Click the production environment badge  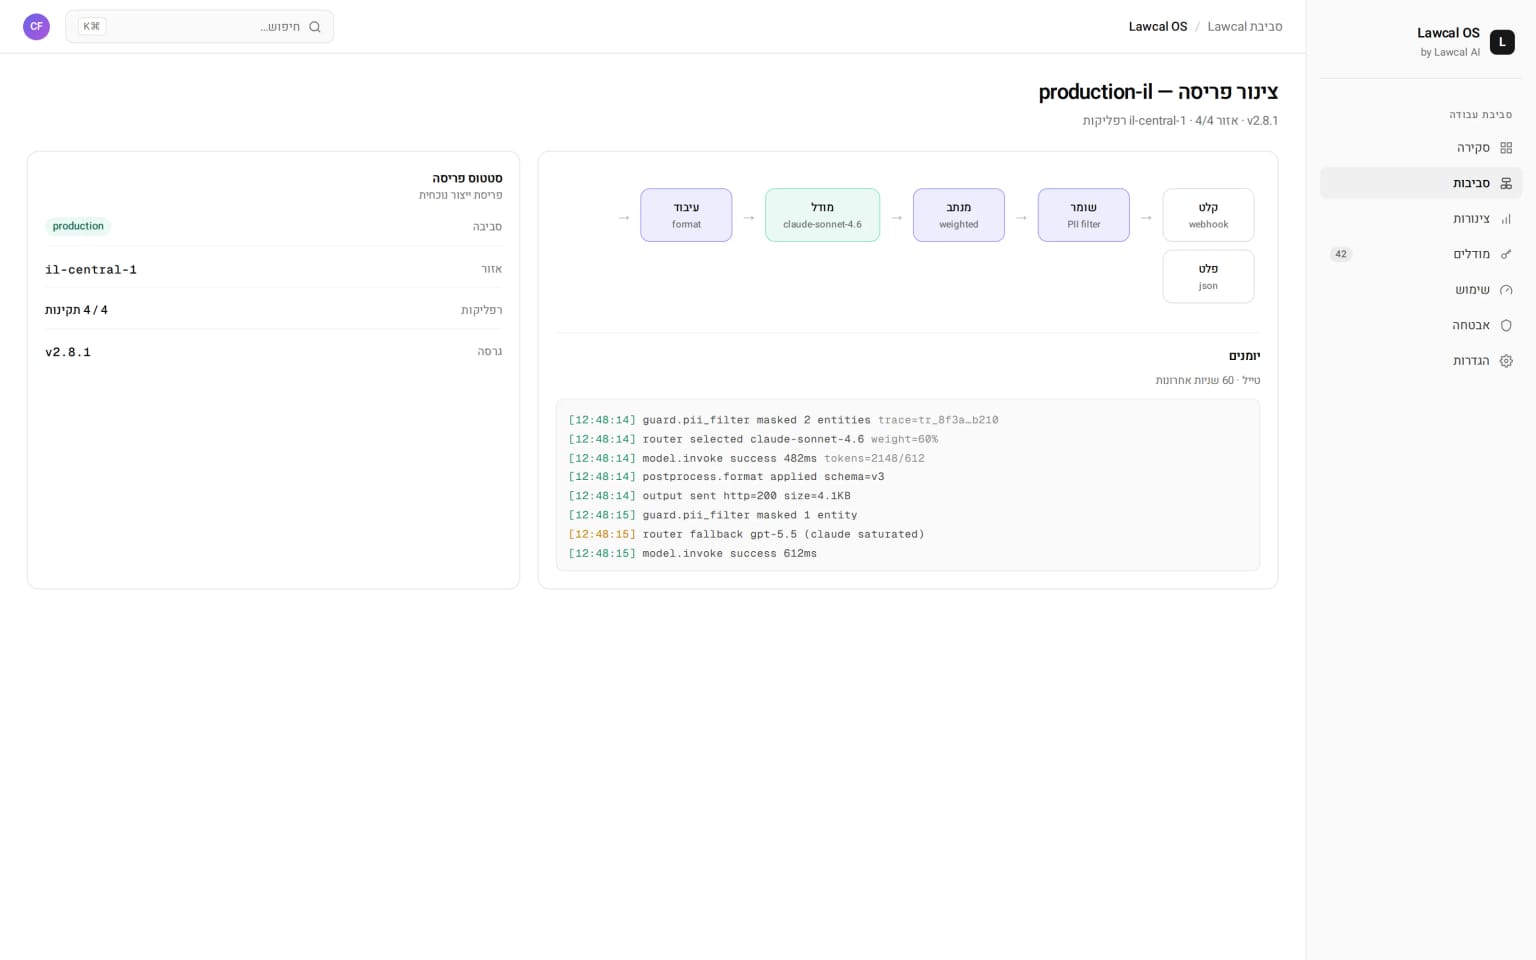point(78,226)
